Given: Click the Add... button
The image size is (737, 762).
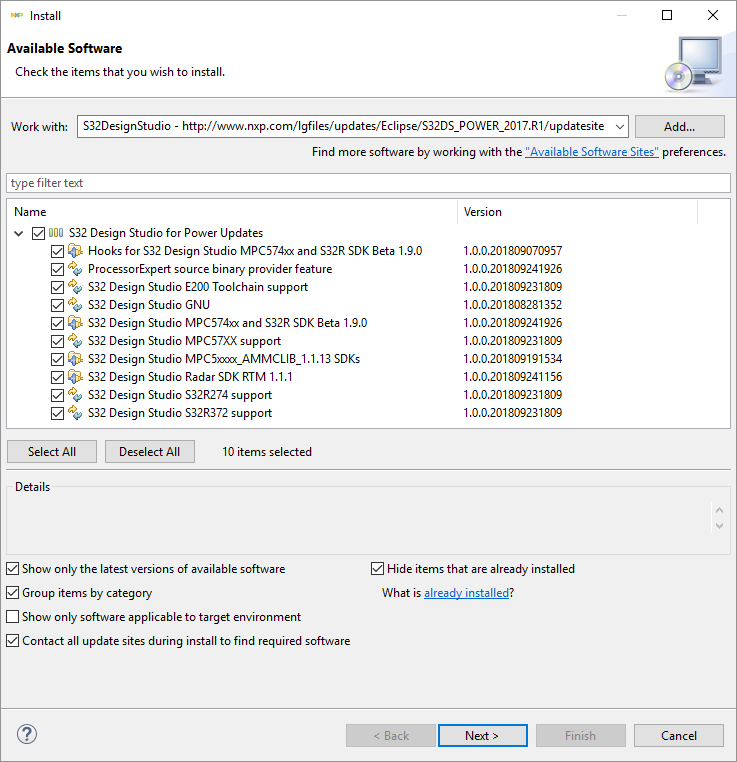Looking at the screenshot, I should (679, 127).
